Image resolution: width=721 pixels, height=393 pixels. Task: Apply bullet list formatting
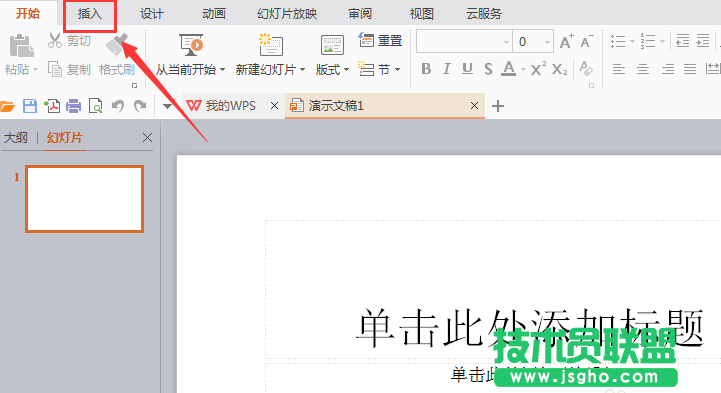click(x=618, y=41)
